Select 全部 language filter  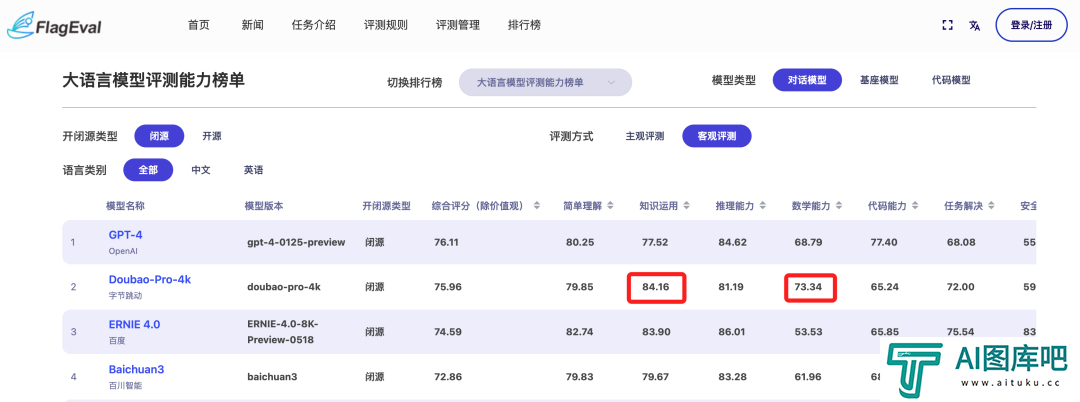148,170
